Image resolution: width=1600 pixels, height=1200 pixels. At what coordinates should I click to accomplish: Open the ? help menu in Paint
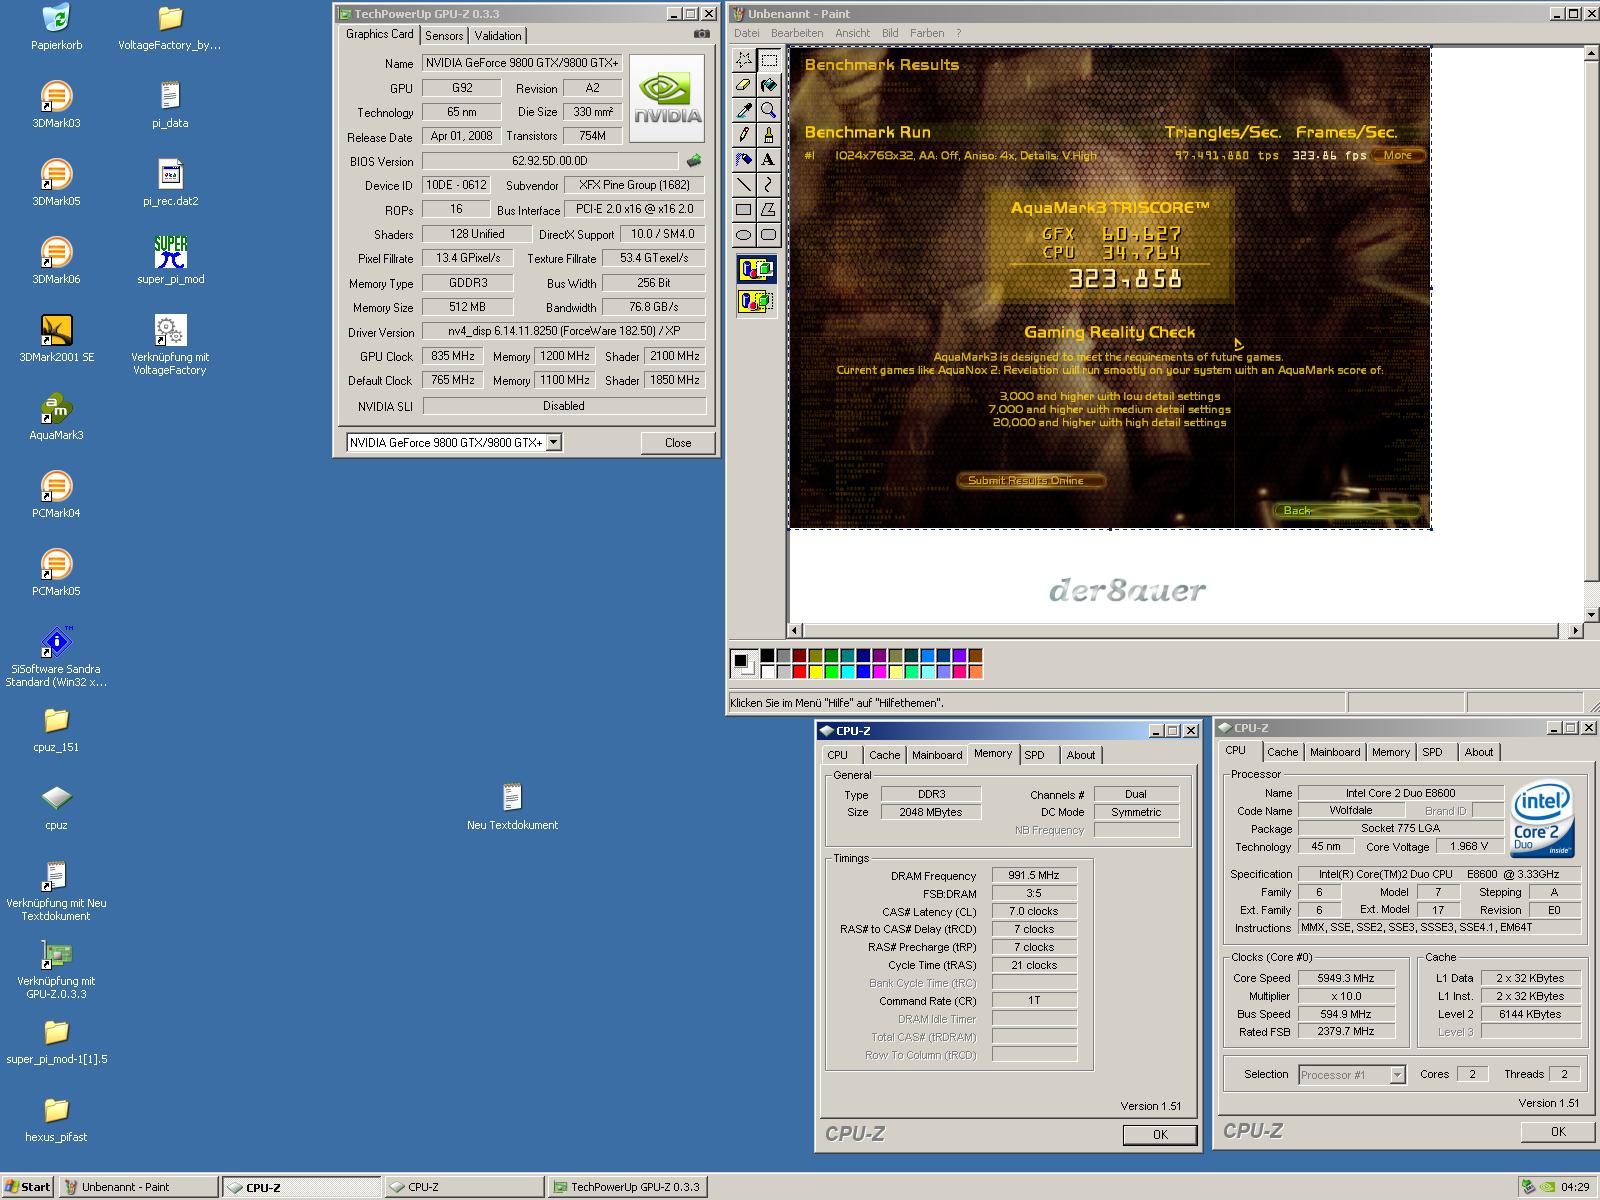point(958,33)
